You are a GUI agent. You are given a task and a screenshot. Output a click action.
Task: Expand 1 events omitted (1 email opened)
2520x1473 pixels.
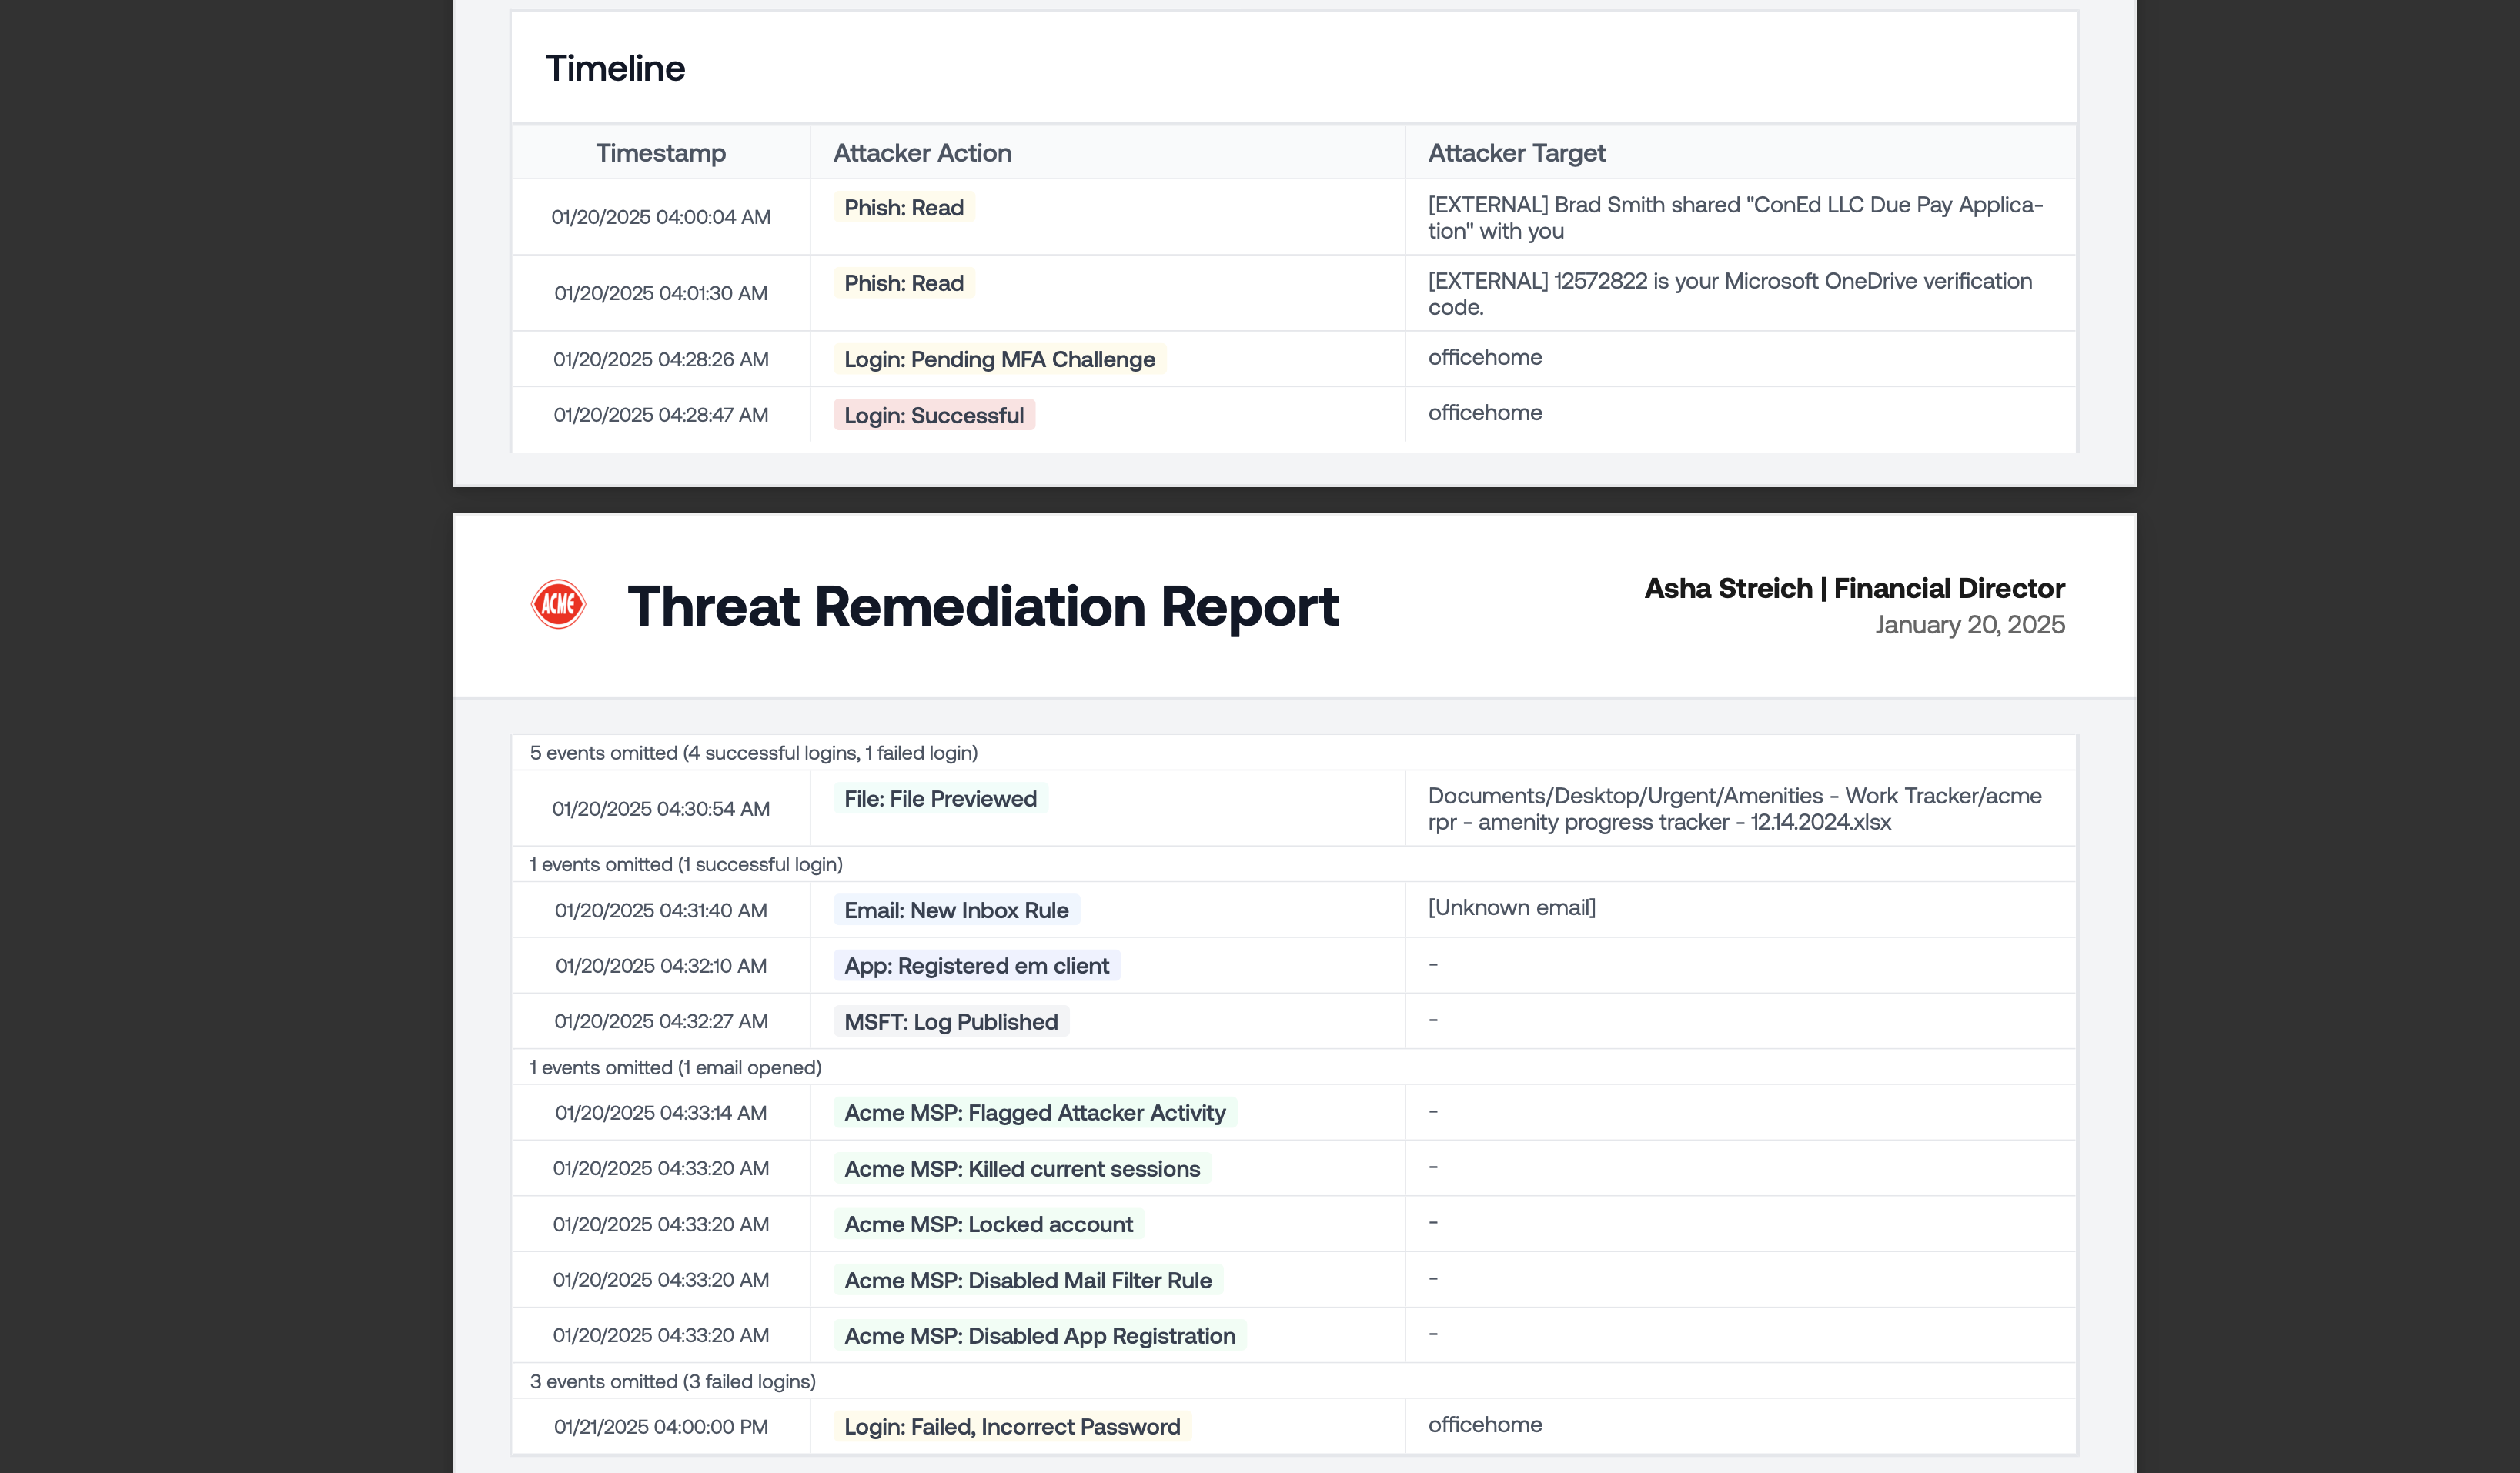click(675, 1067)
